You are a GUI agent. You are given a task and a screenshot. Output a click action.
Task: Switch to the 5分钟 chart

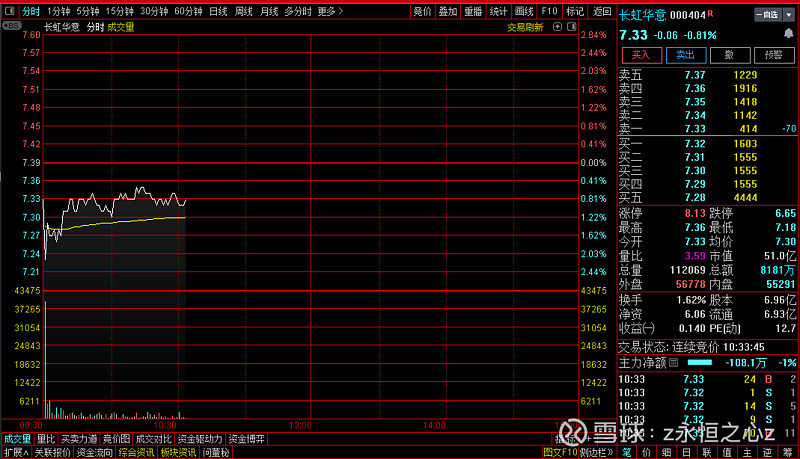point(88,11)
